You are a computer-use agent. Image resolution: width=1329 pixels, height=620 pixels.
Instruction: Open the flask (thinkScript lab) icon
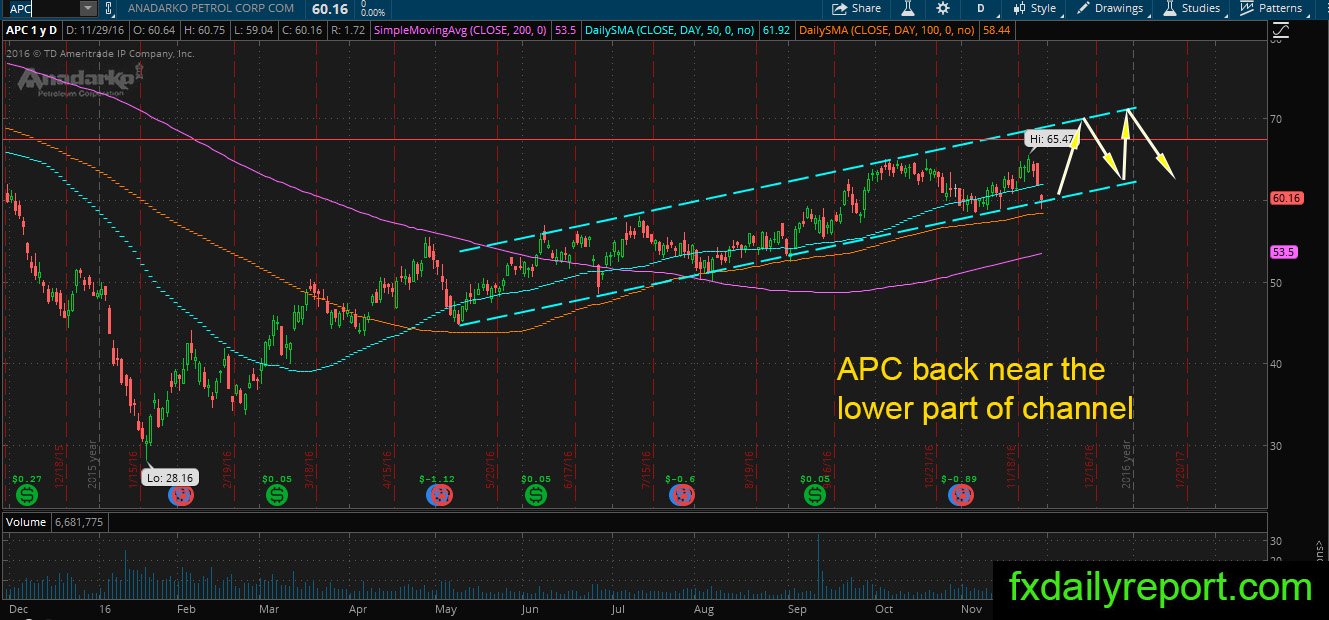click(909, 8)
